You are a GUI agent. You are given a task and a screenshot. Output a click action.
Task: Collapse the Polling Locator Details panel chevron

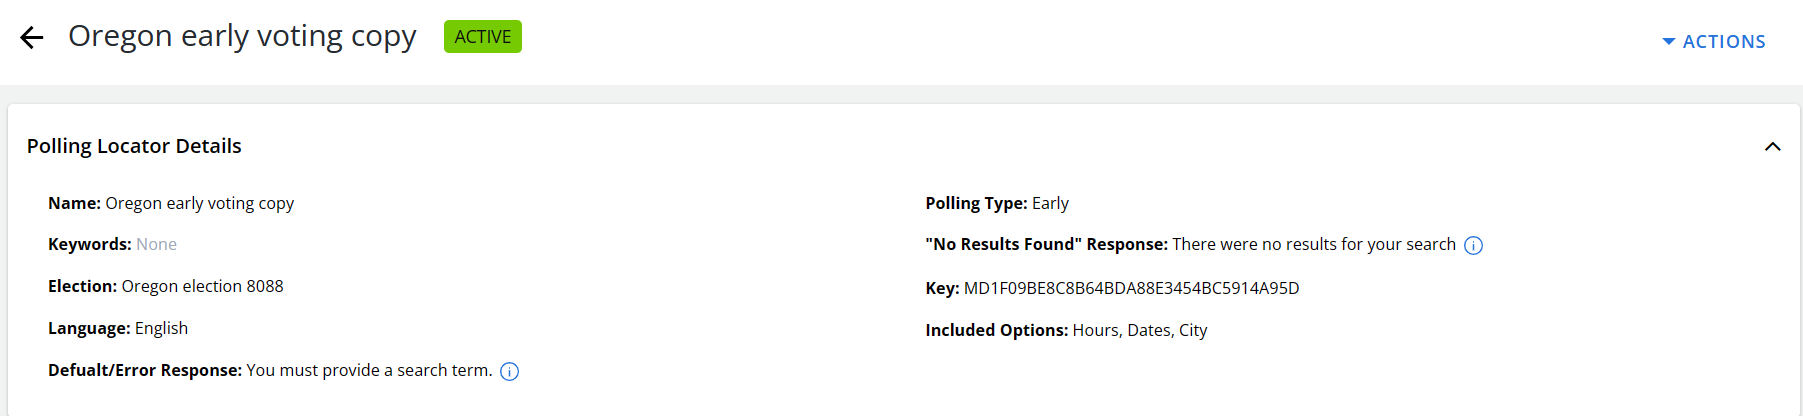pos(1772,147)
